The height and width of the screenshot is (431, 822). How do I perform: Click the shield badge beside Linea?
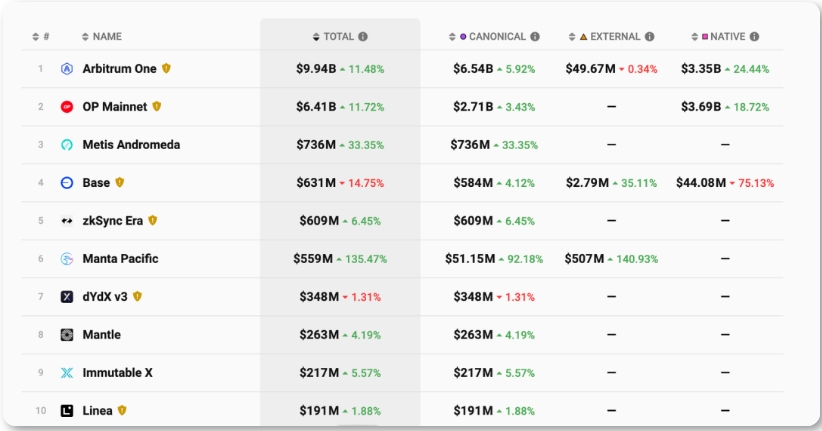pos(122,410)
